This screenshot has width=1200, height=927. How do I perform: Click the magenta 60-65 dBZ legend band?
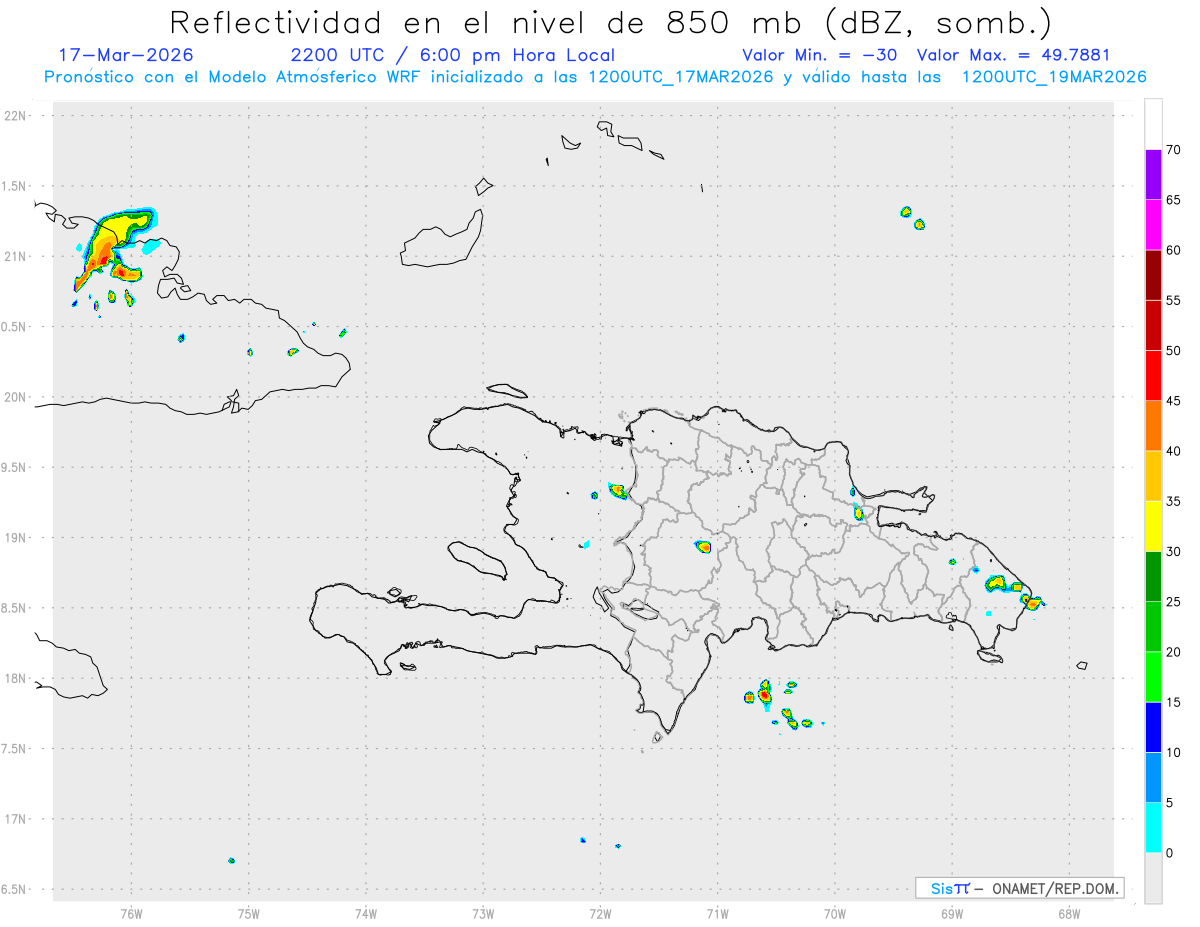(1153, 225)
